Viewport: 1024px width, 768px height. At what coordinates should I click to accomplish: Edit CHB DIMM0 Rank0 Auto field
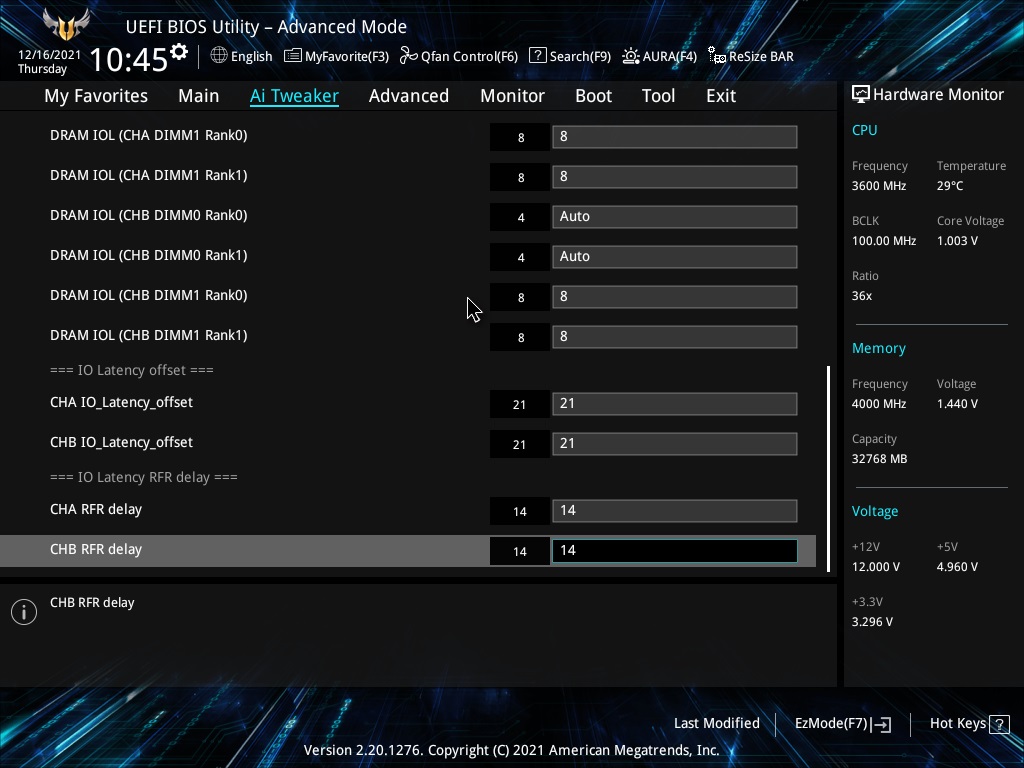pos(675,217)
